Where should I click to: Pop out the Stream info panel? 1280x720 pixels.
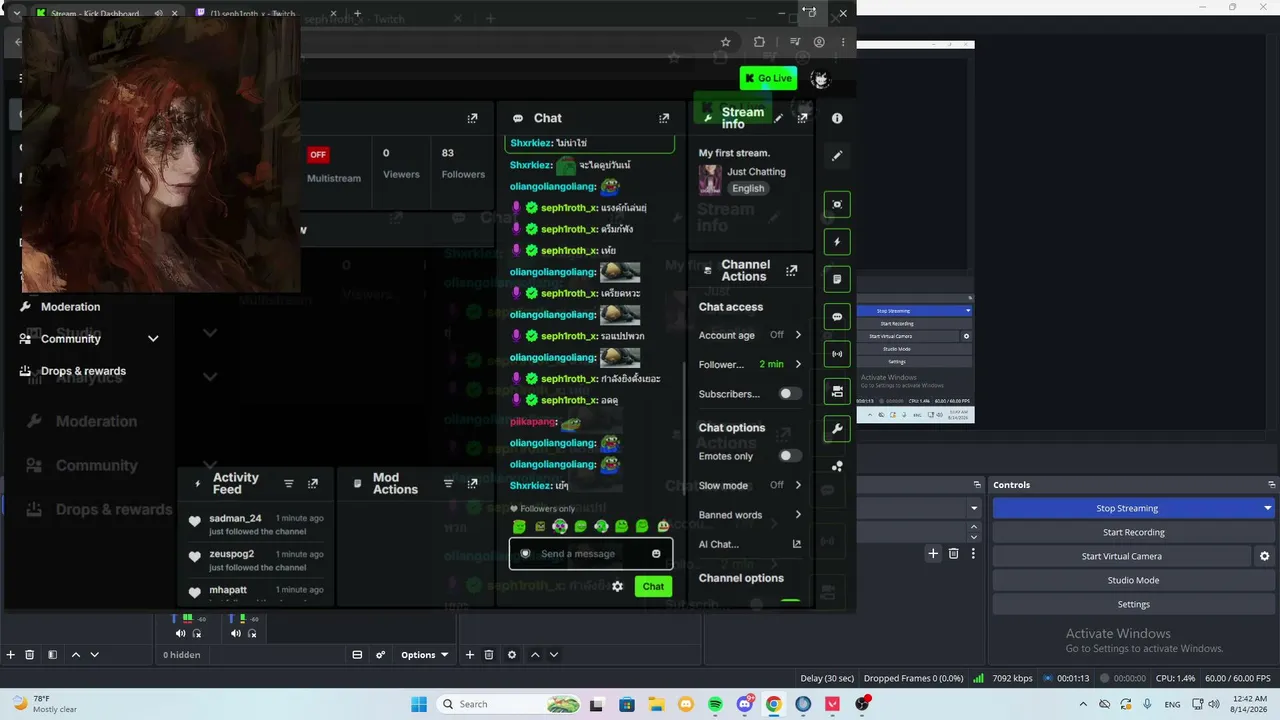(x=802, y=118)
